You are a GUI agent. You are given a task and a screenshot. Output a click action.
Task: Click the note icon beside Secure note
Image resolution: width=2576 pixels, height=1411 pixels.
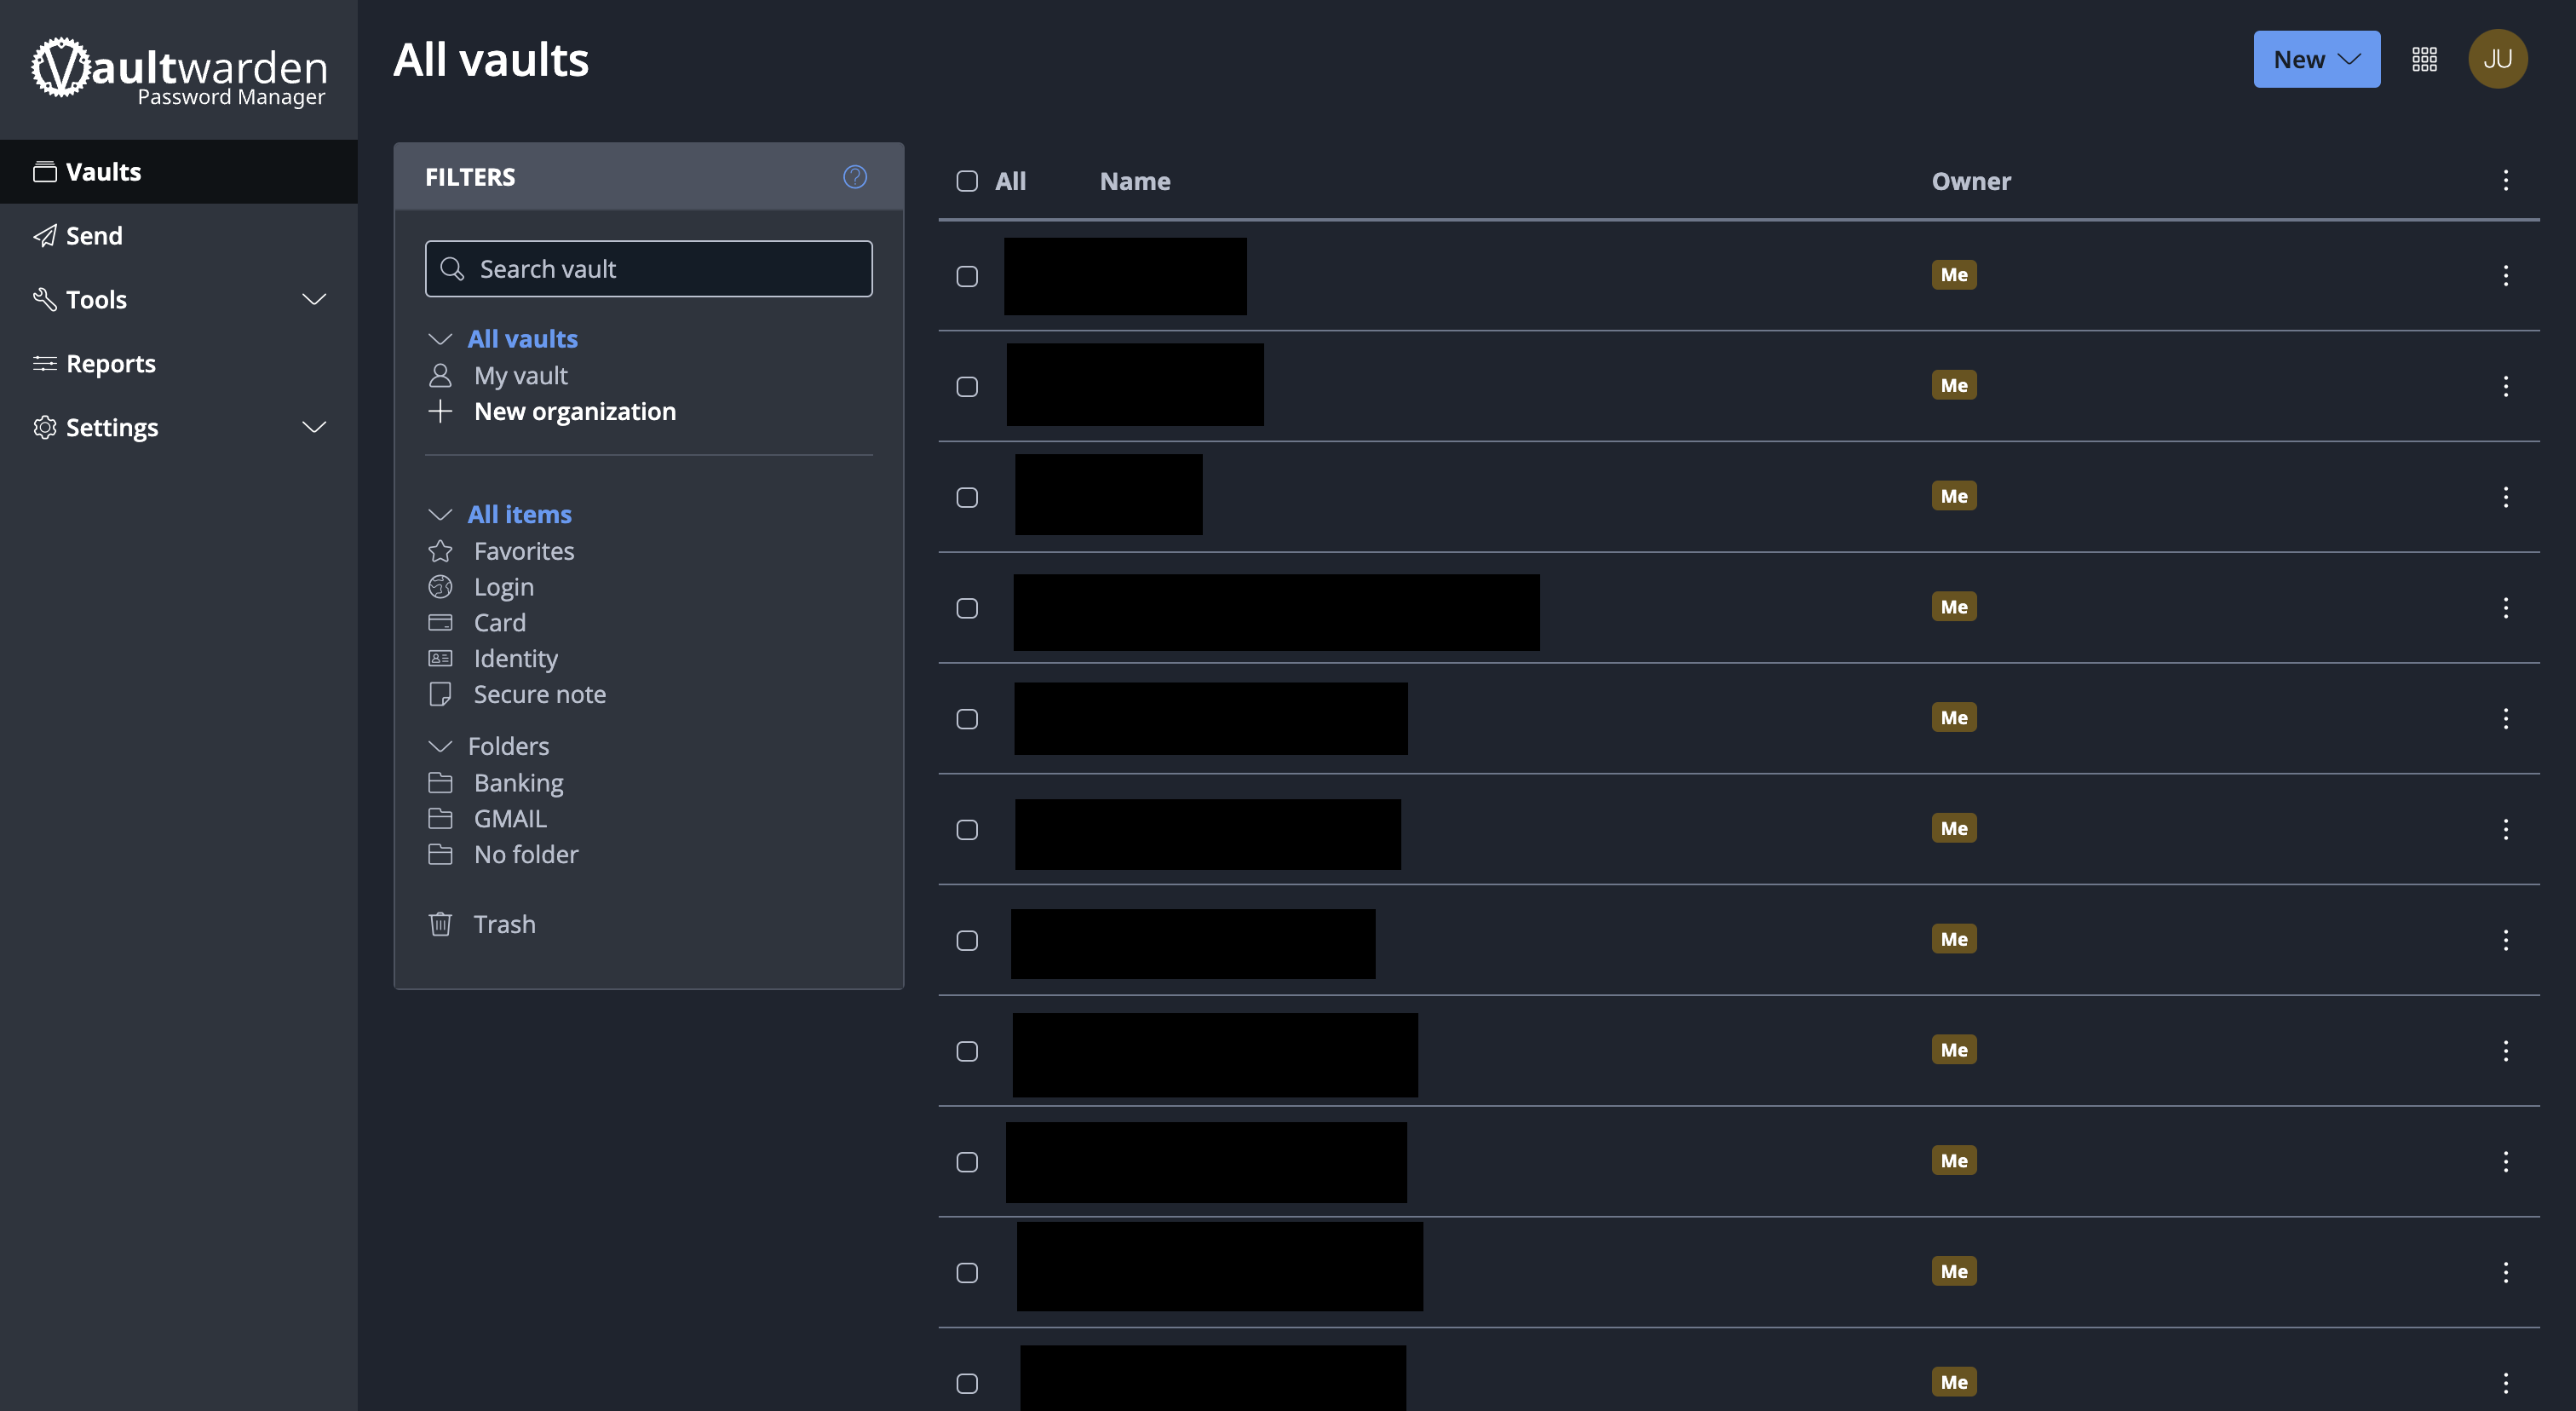440,695
